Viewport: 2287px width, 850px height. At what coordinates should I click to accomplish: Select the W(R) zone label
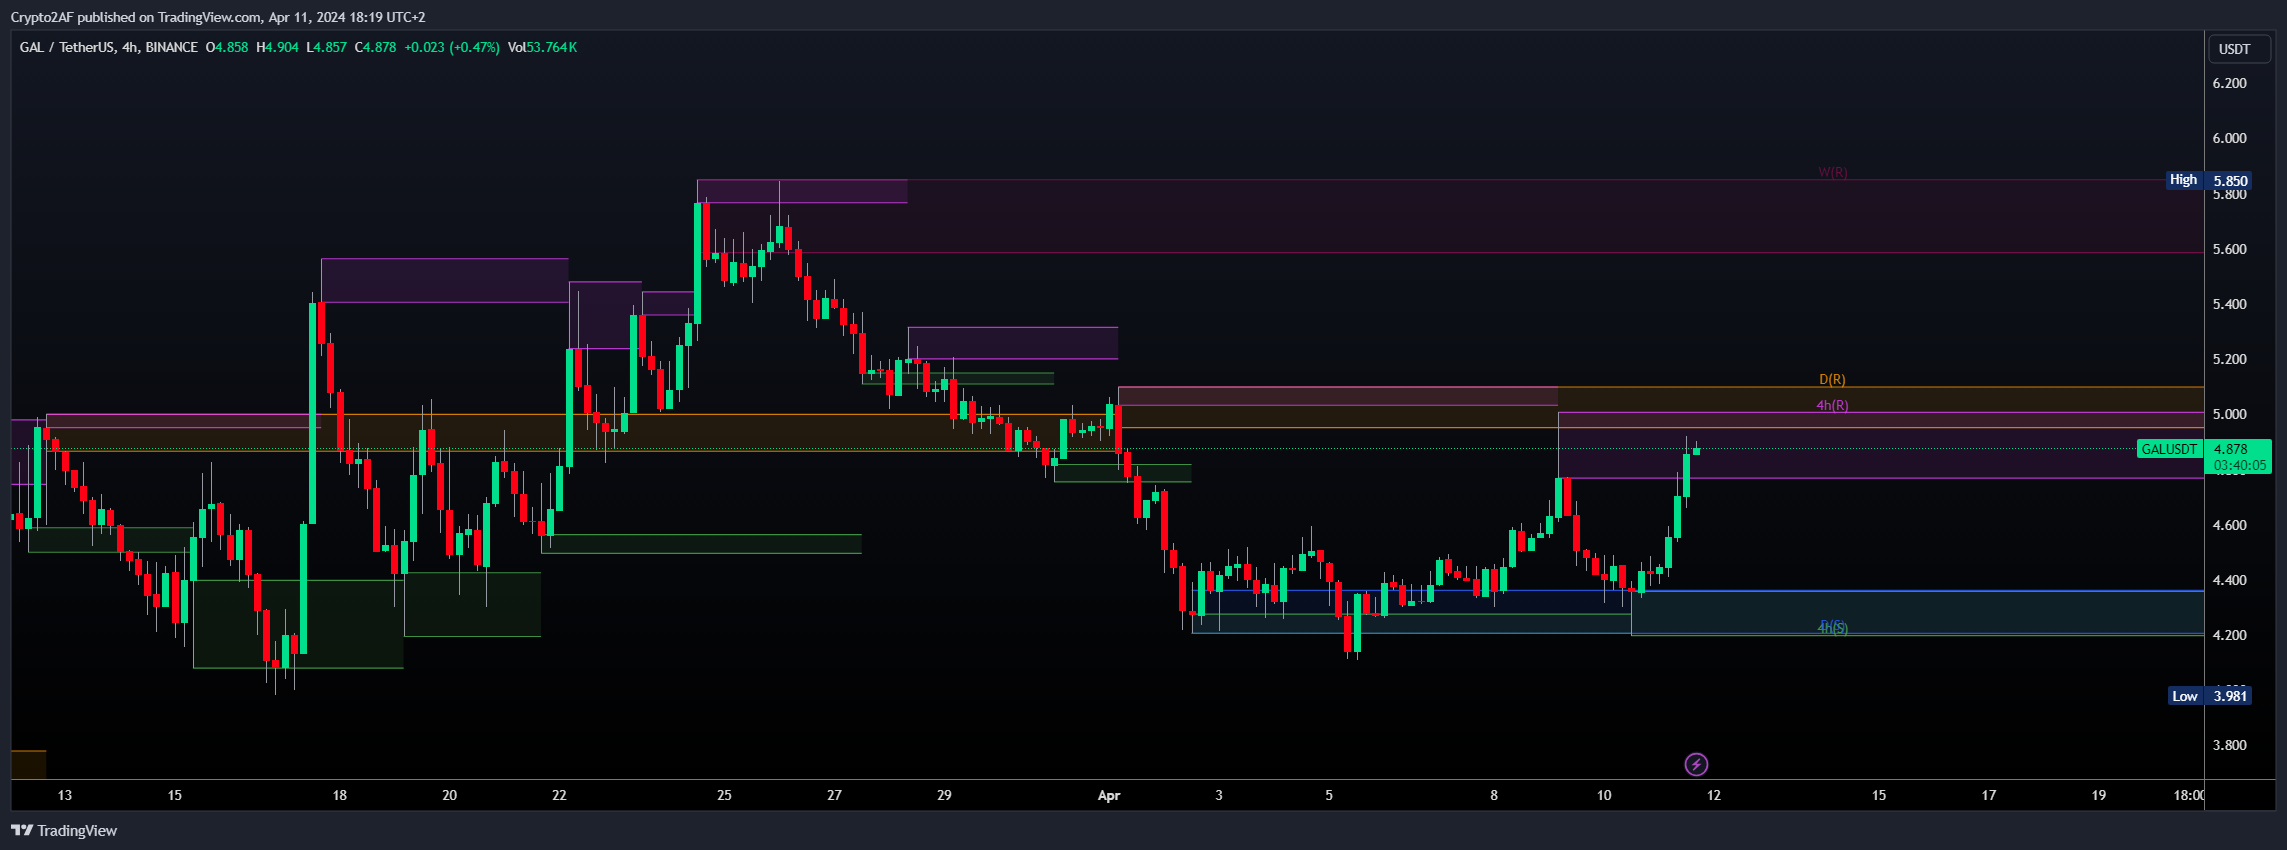1832,173
